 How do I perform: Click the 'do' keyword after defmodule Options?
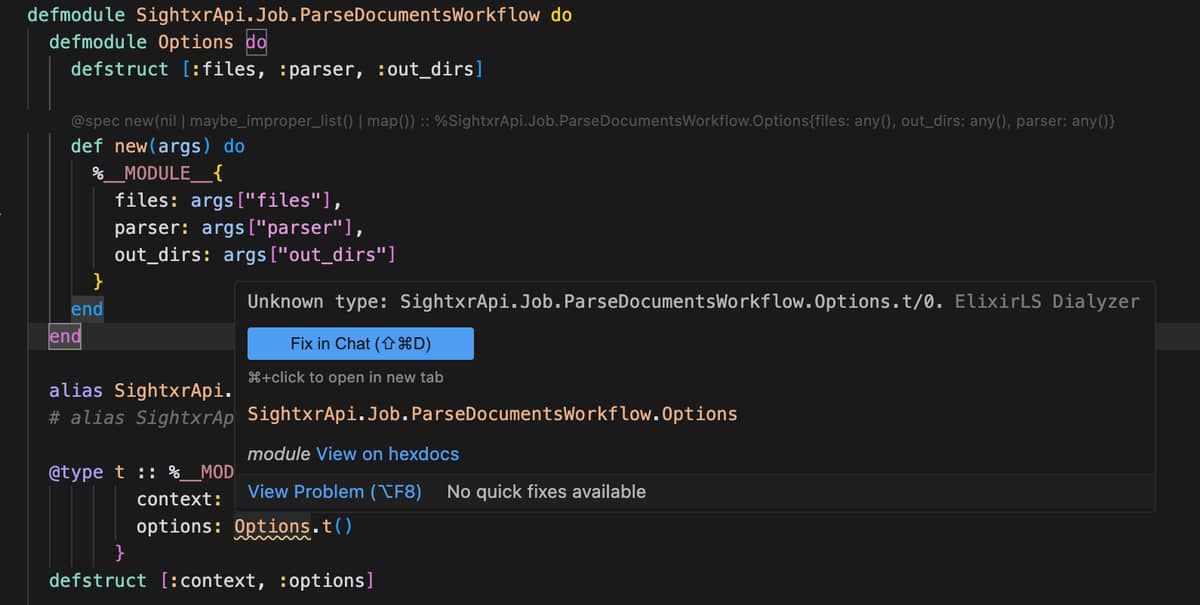pos(256,42)
